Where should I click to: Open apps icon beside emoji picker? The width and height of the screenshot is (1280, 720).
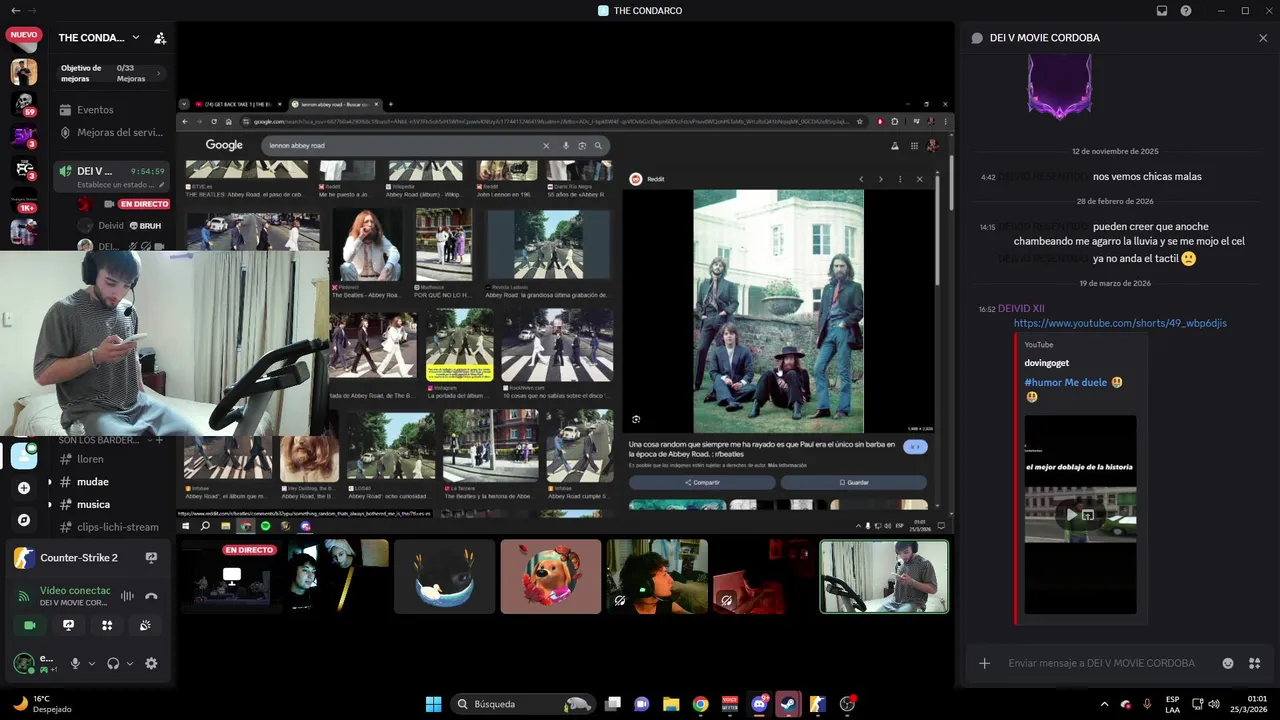click(x=1255, y=663)
